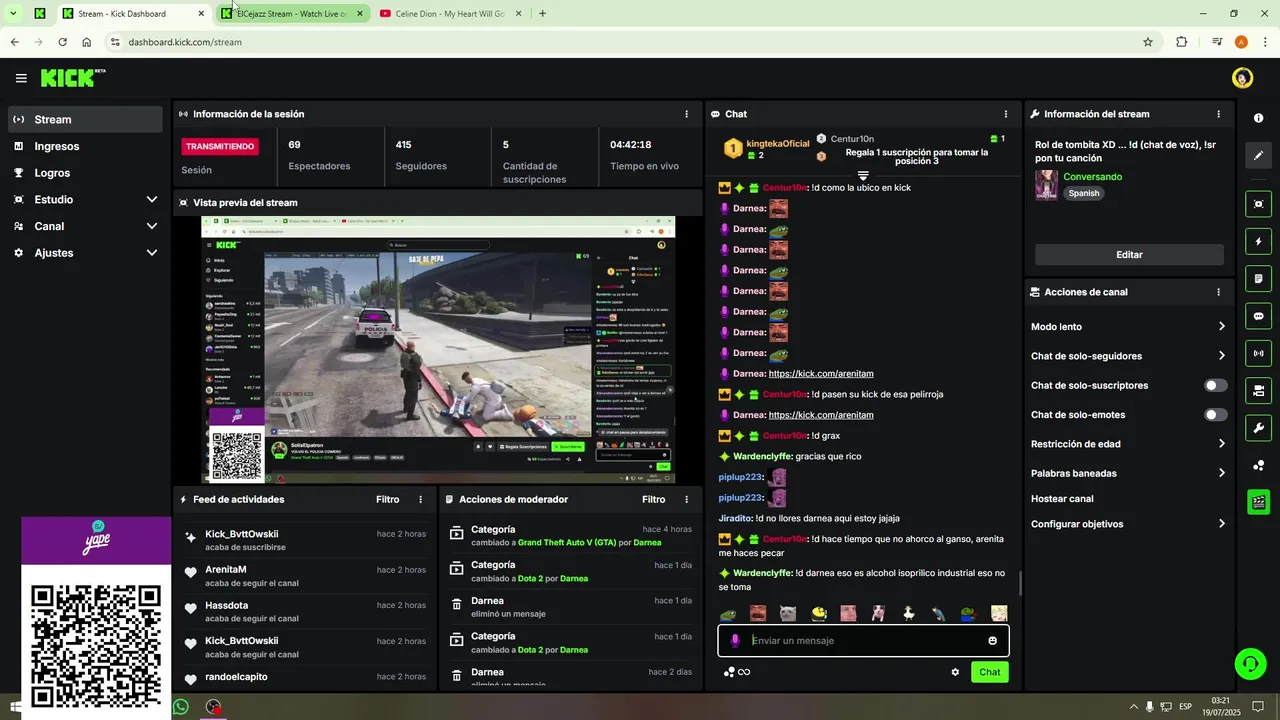
Task: Open the green headset support button
Action: coord(1249,663)
